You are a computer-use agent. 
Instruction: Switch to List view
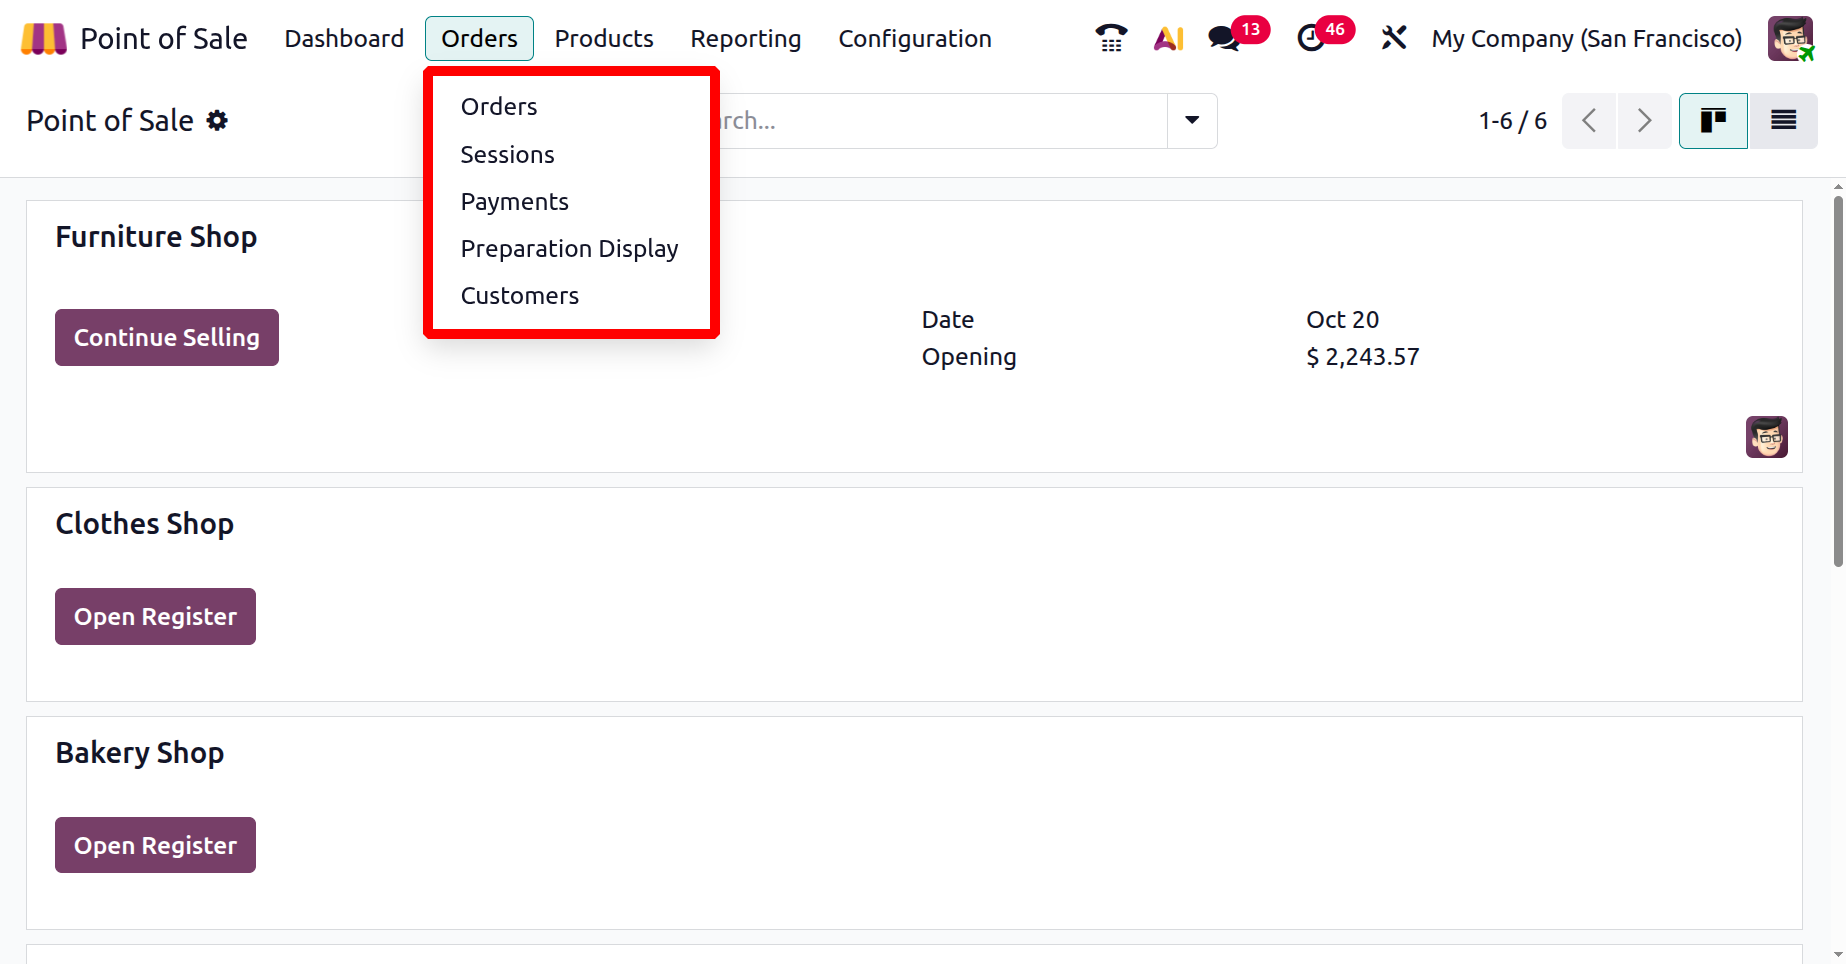[x=1783, y=121]
